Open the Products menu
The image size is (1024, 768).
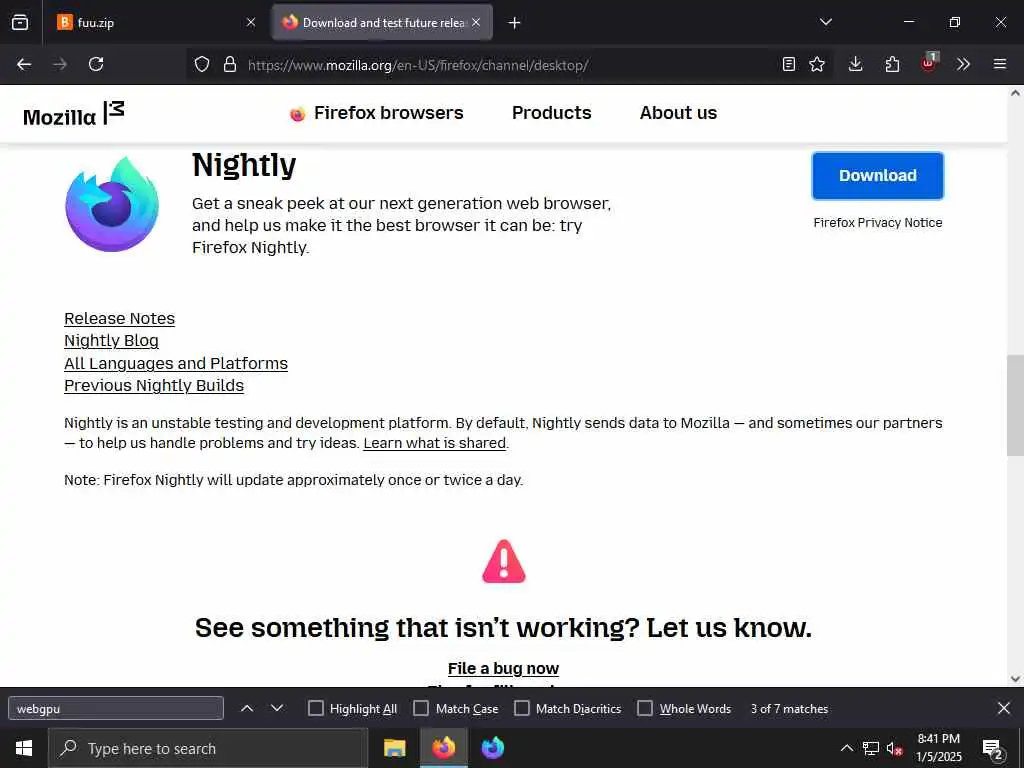(x=552, y=113)
